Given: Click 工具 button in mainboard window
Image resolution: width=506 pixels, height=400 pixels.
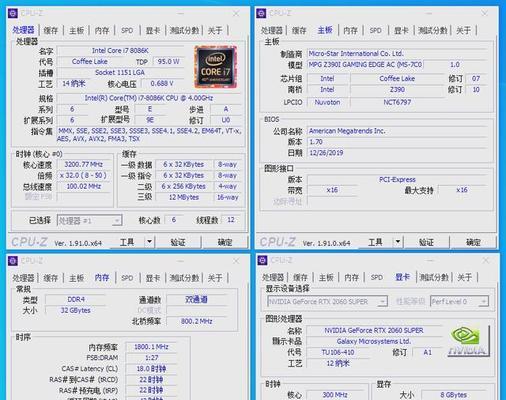Looking at the screenshot, I should click(x=375, y=242).
